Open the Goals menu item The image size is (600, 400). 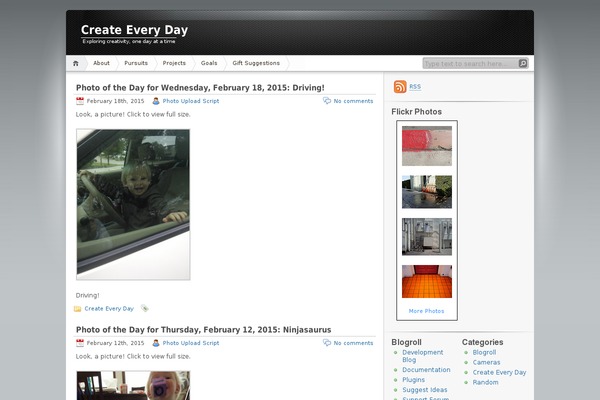coord(209,63)
